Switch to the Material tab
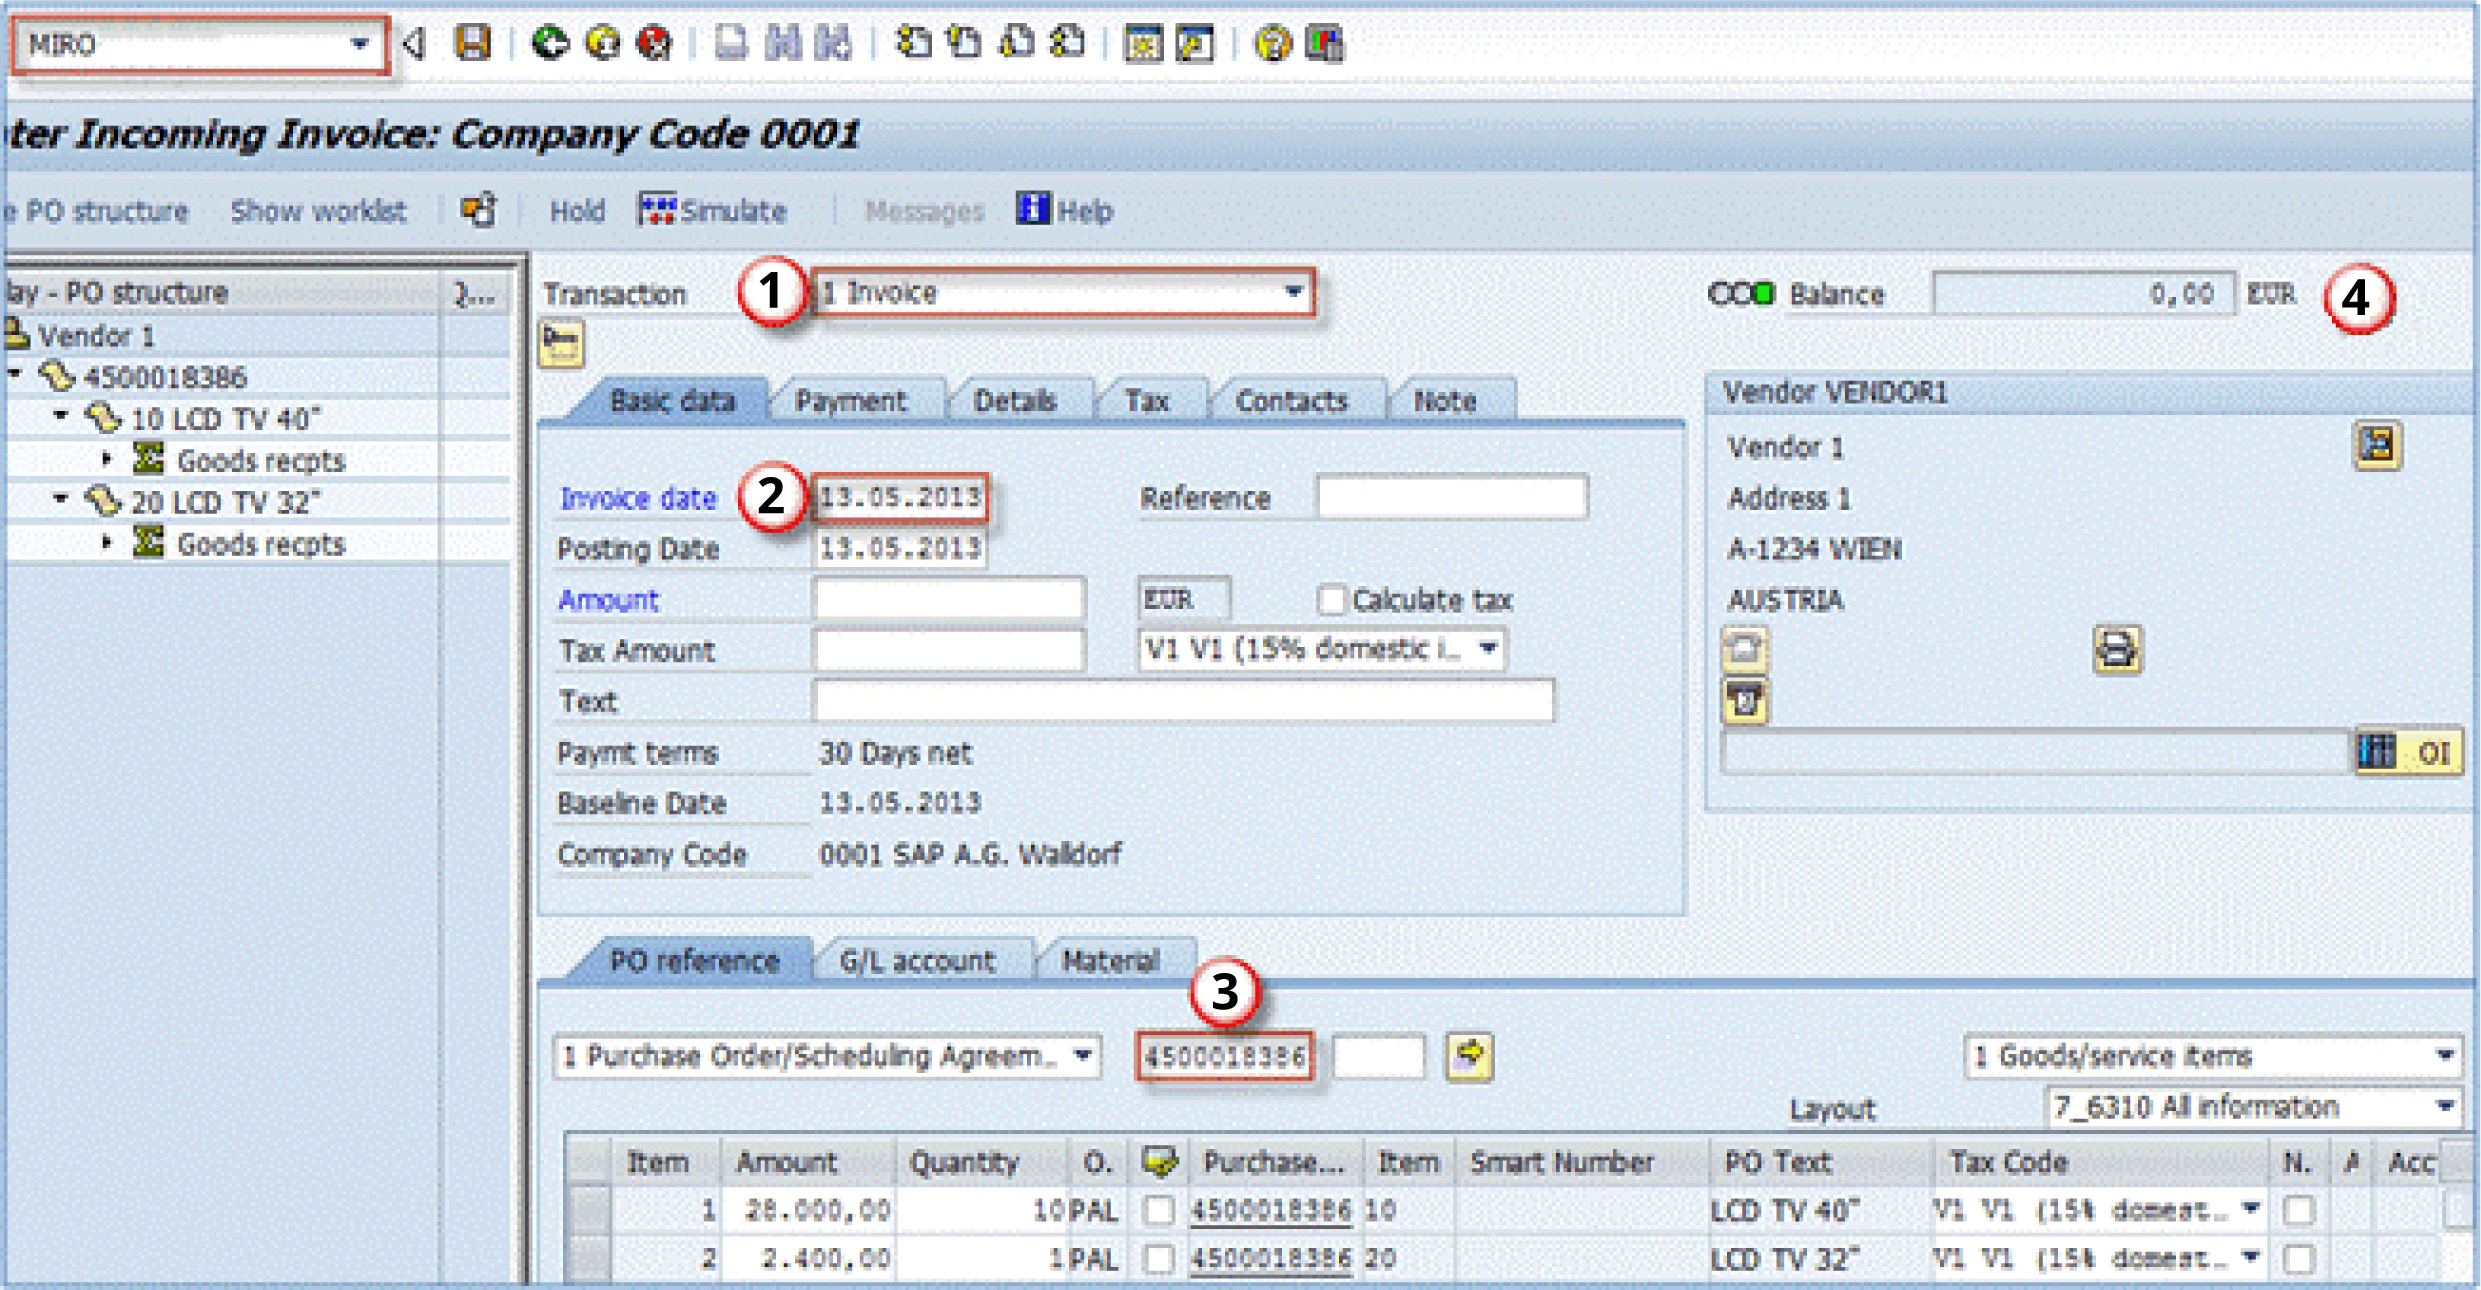The height and width of the screenshot is (1290, 2481). click(1110, 960)
